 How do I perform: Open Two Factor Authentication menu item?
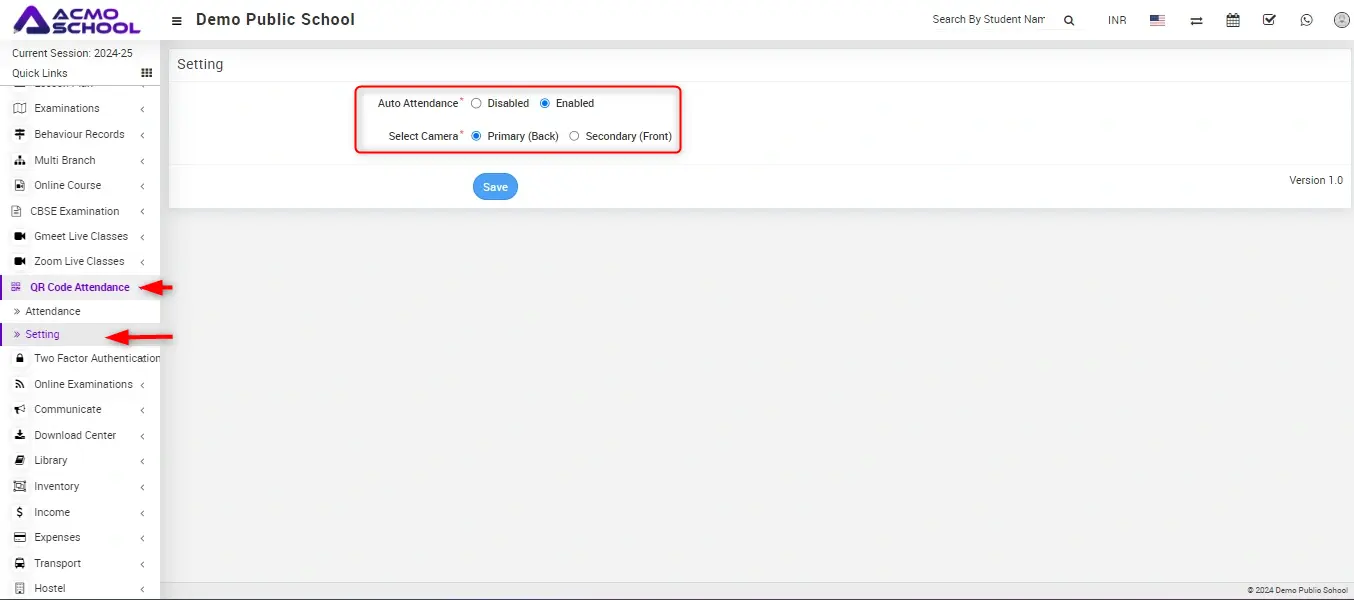(96, 358)
